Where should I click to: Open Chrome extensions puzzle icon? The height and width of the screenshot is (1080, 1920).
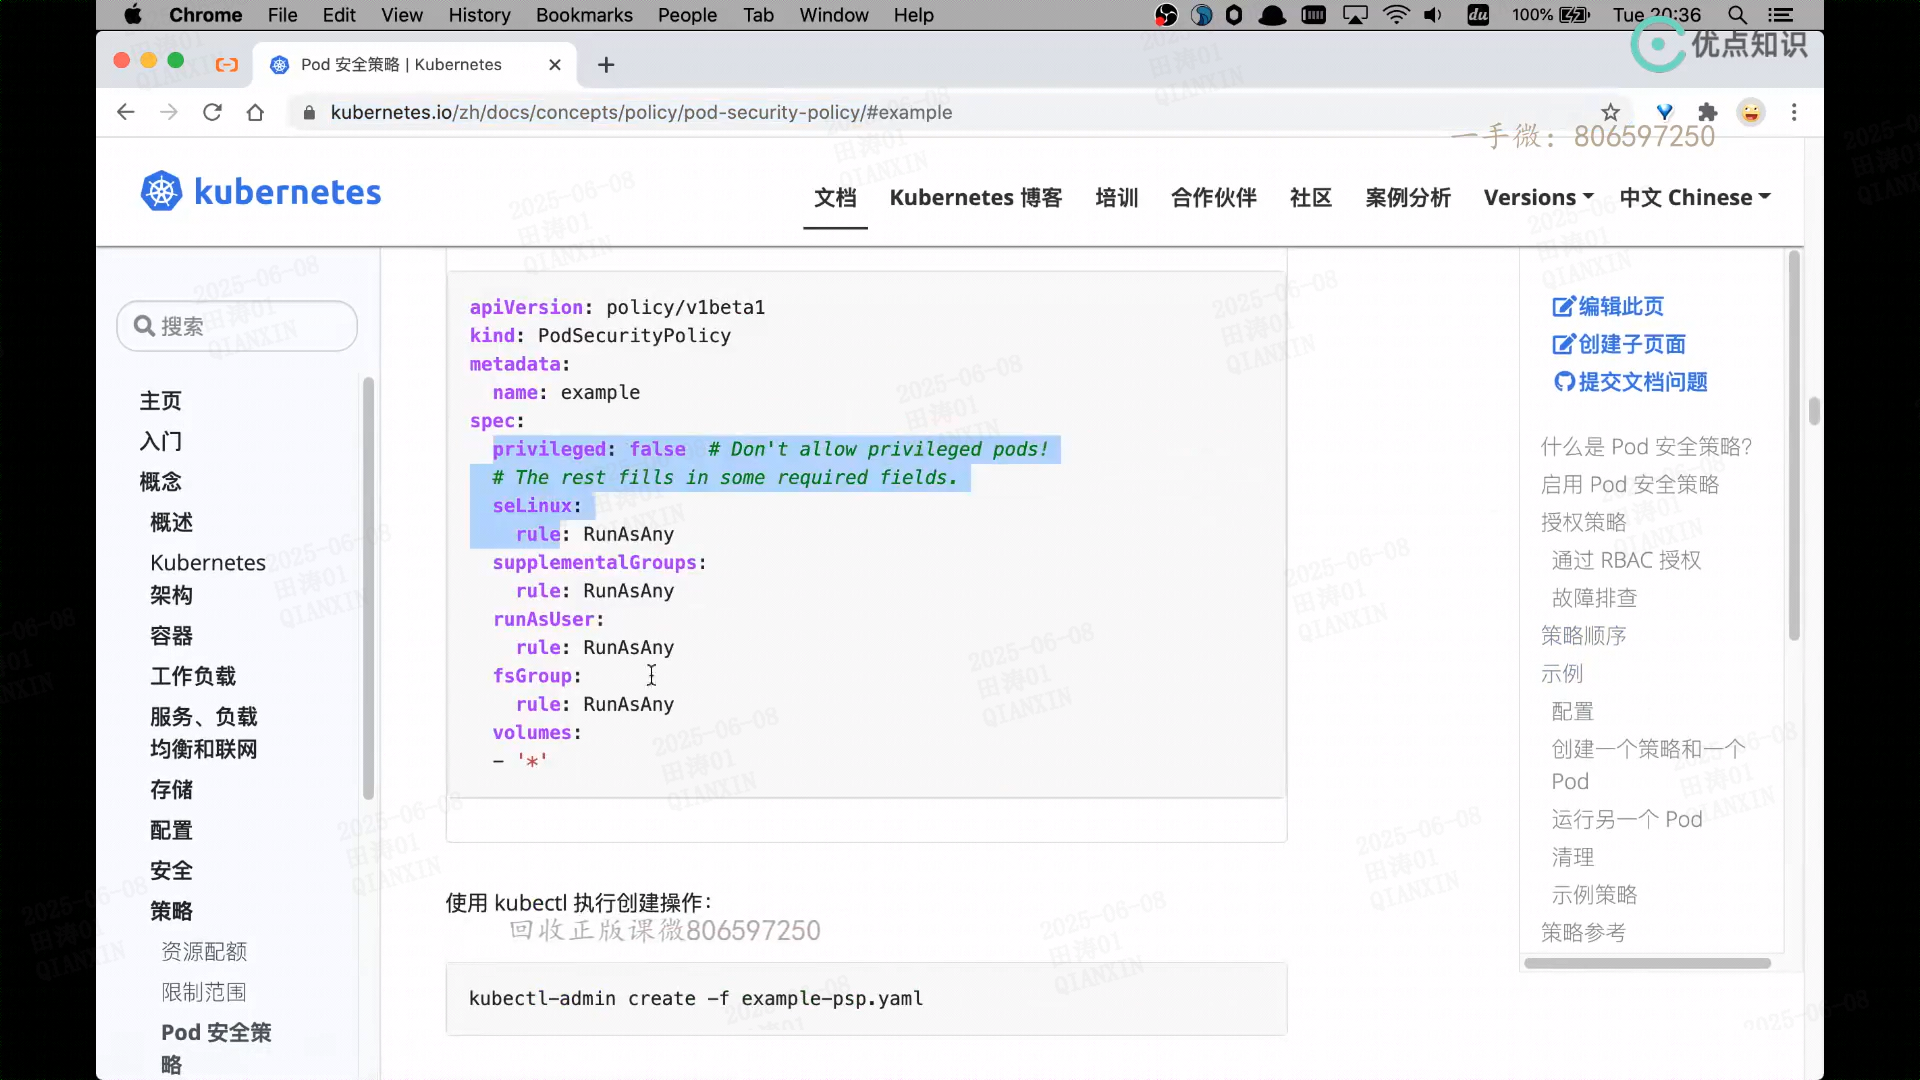[1708, 112]
